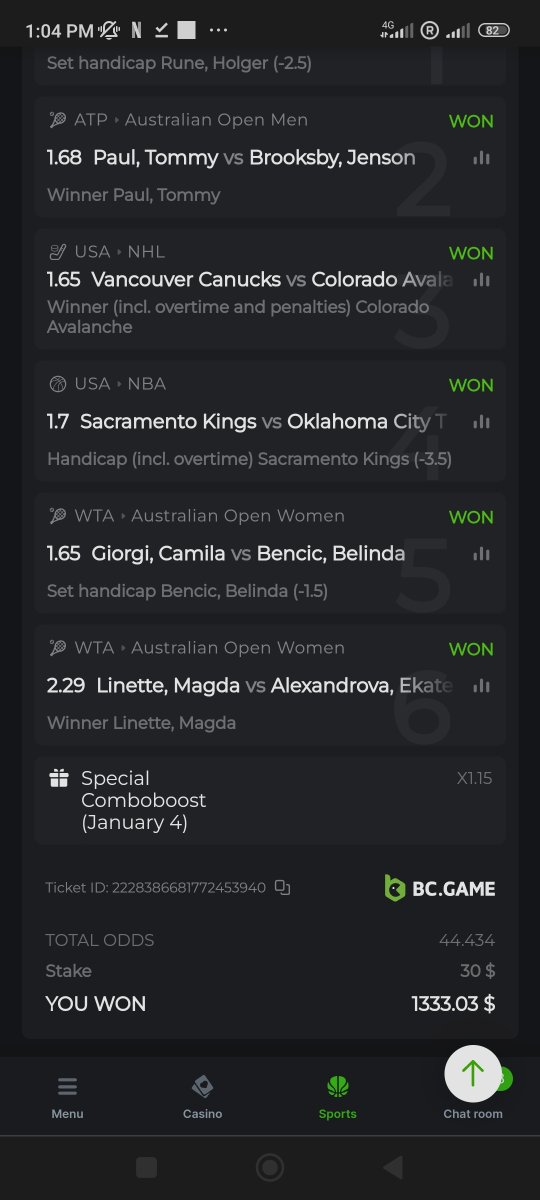View stats icon for Linette vs Alexandrova
Viewport: 540px width, 1200px height.
pos(482,686)
